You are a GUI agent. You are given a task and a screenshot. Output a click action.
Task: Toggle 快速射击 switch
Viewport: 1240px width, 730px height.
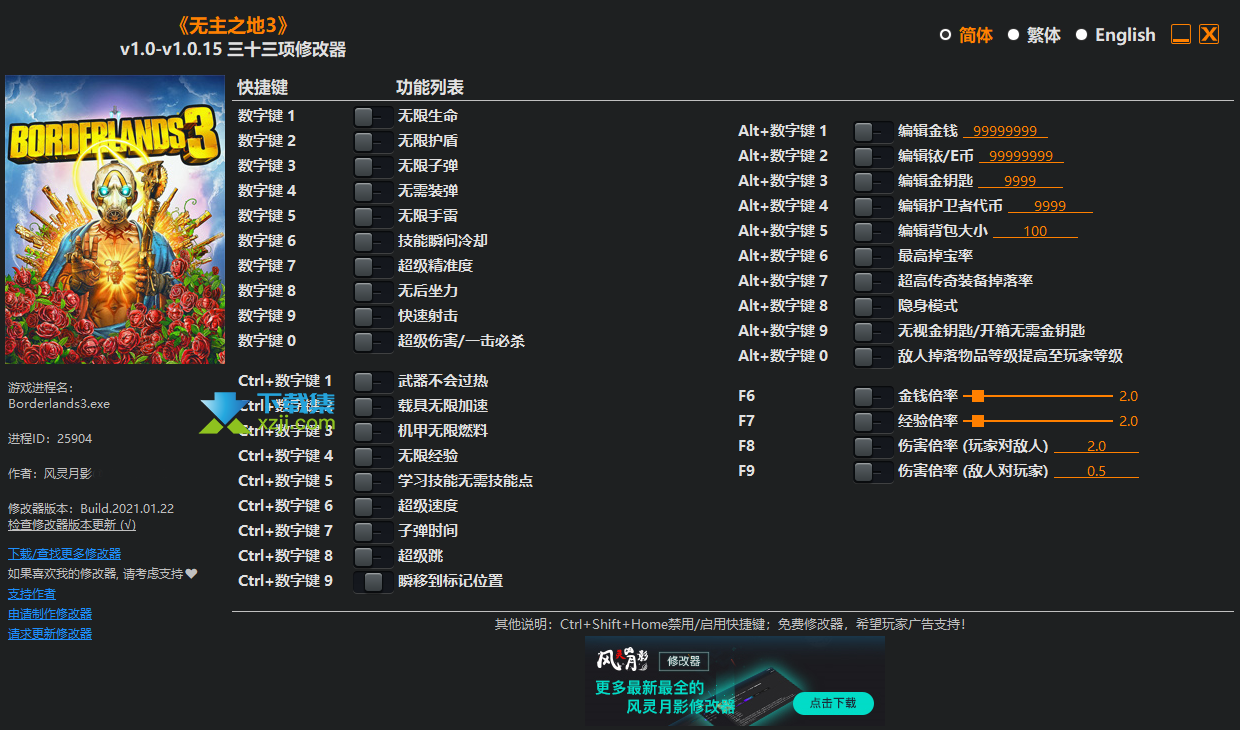[373, 316]
